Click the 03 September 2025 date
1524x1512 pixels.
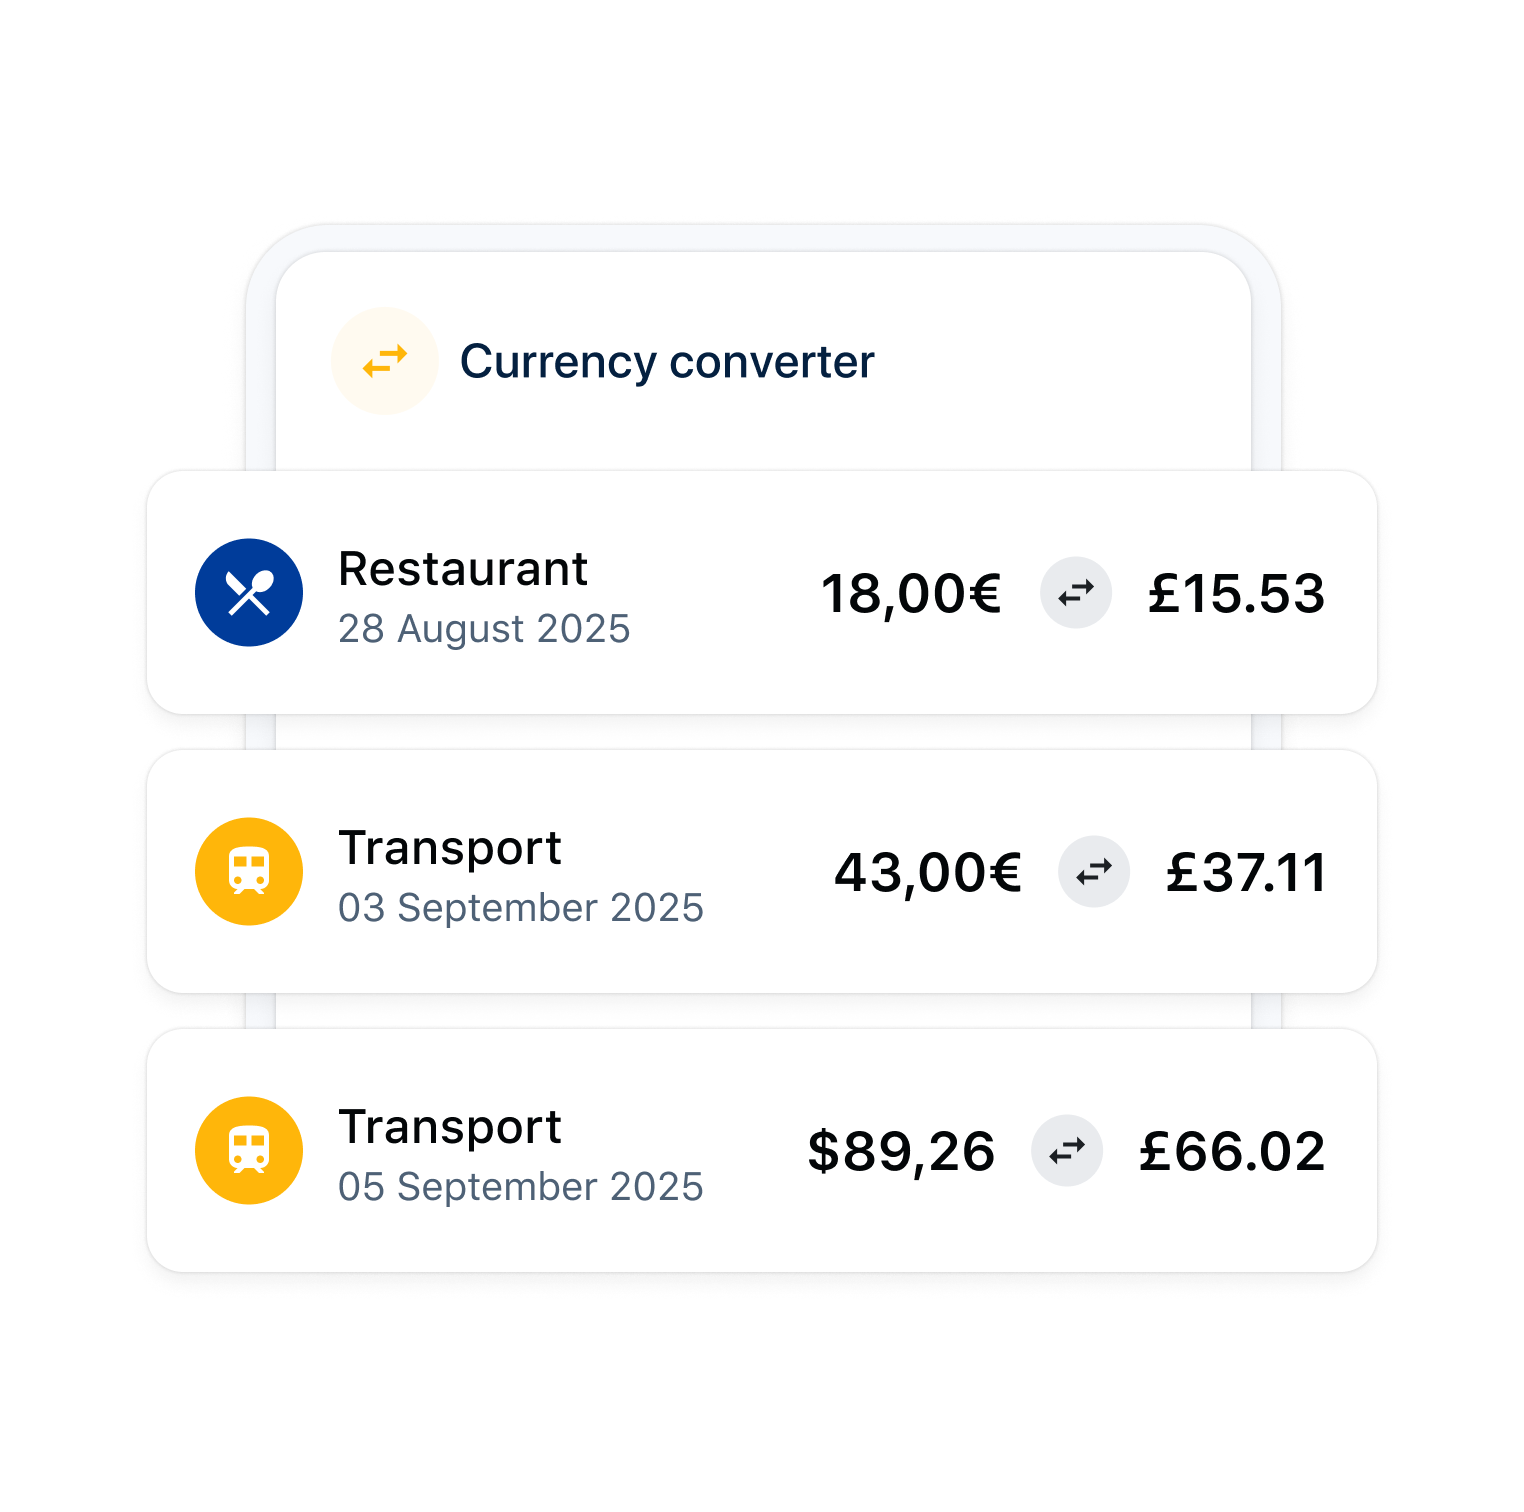[x=521, y=908]
